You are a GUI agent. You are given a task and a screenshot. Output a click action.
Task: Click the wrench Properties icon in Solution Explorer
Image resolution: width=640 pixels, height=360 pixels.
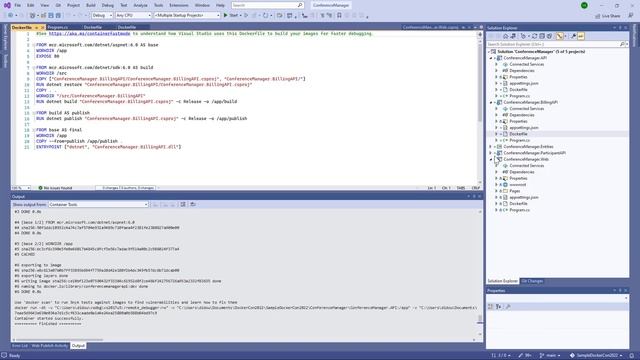[x=573, y=36]
